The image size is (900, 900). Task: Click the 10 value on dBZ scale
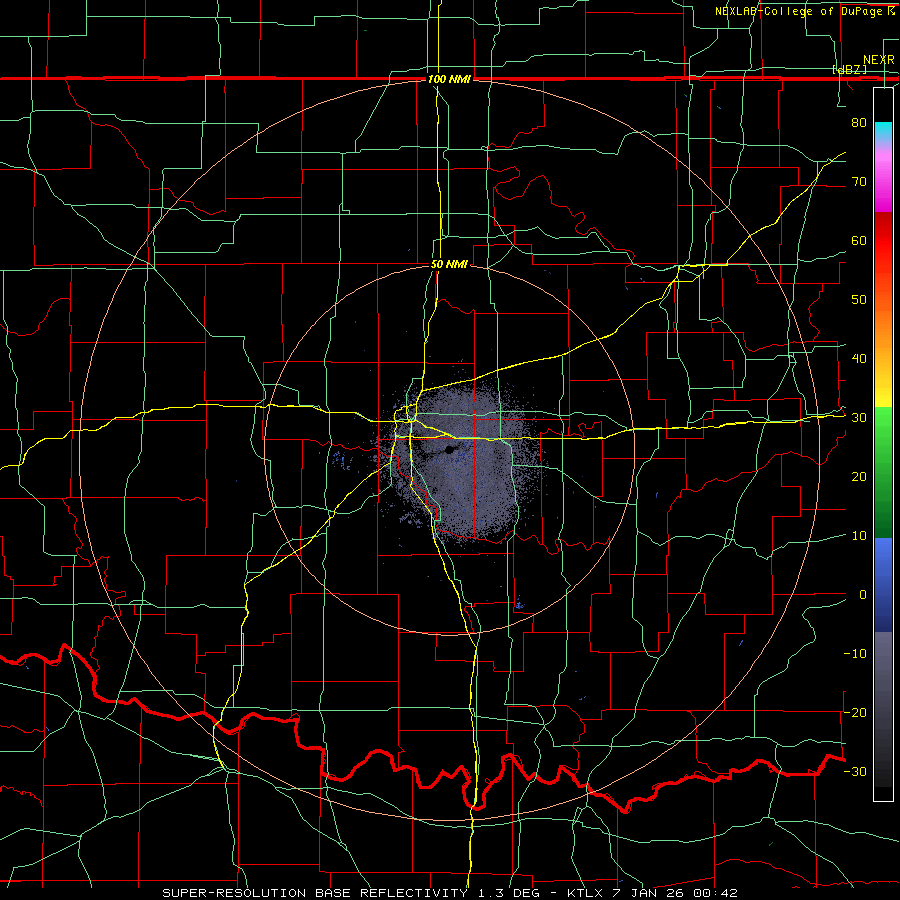pyautogui.click(x=859, y=536)
